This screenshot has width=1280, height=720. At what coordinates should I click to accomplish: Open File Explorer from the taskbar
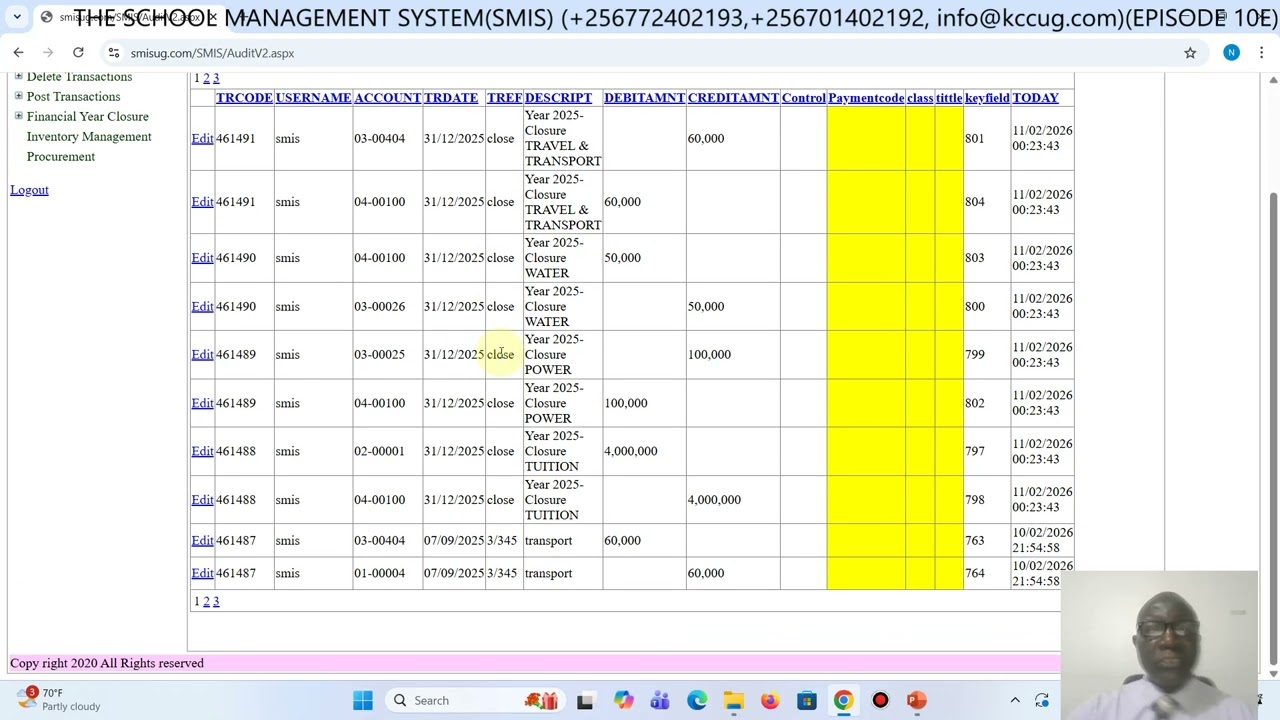point(734,701)
